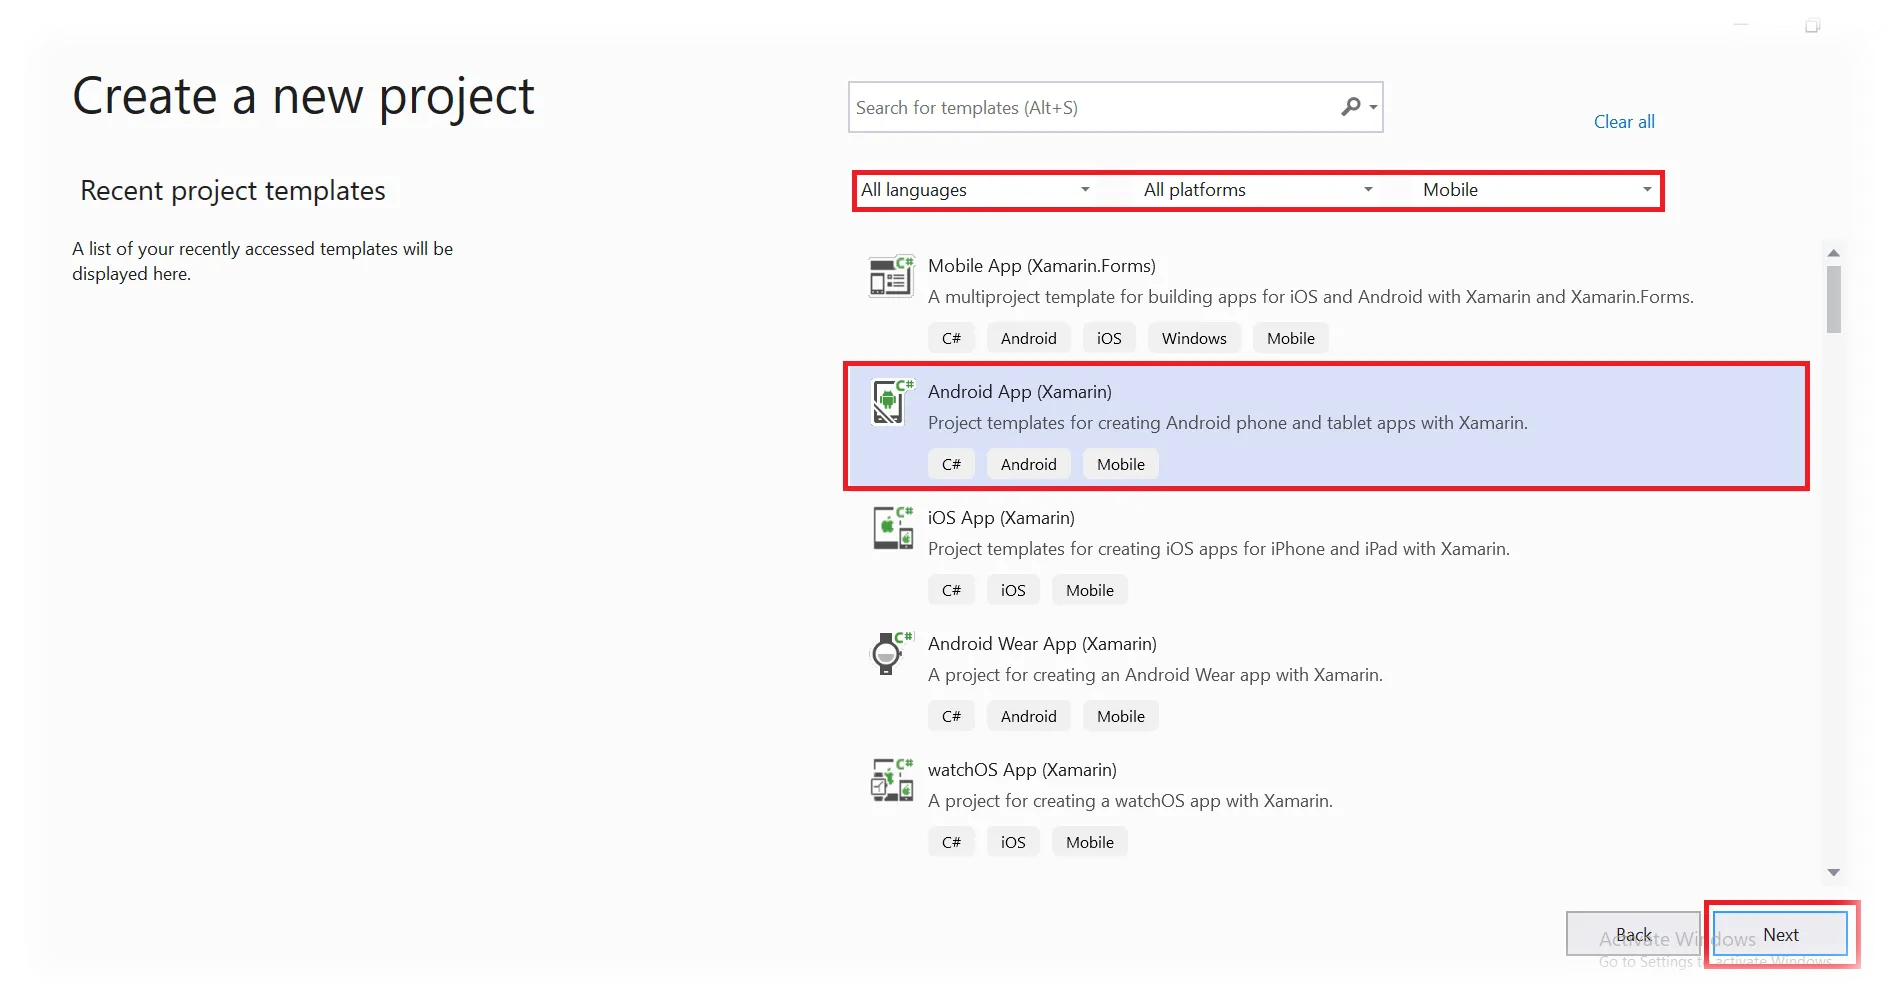Select iOS App (Xamarin) title
The width and height of the screenshot is (1899, 1008).
(x=1001, y=518)
